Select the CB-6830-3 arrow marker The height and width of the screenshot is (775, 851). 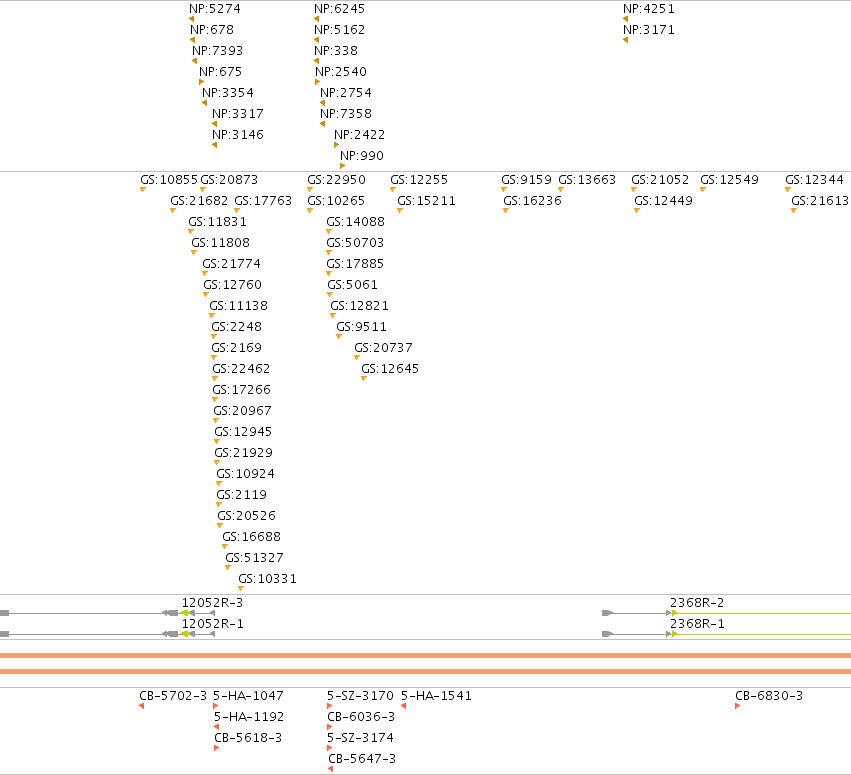click(738, 706)
